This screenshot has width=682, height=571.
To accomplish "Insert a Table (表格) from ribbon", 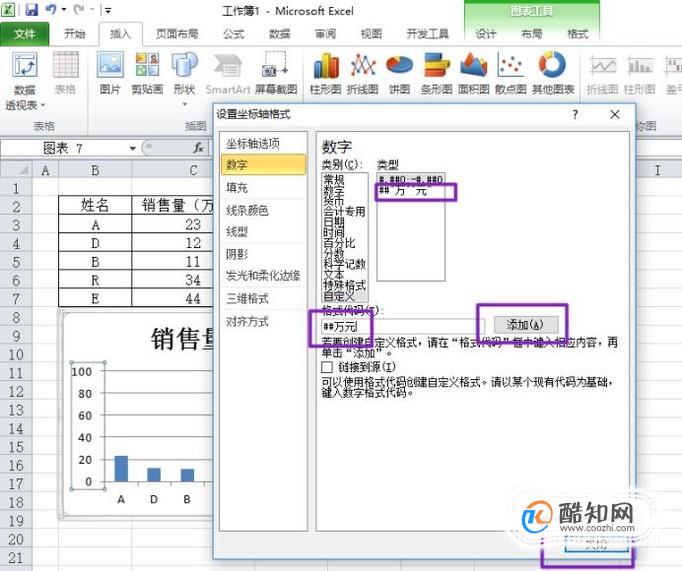I will click(x=65, y=73).
